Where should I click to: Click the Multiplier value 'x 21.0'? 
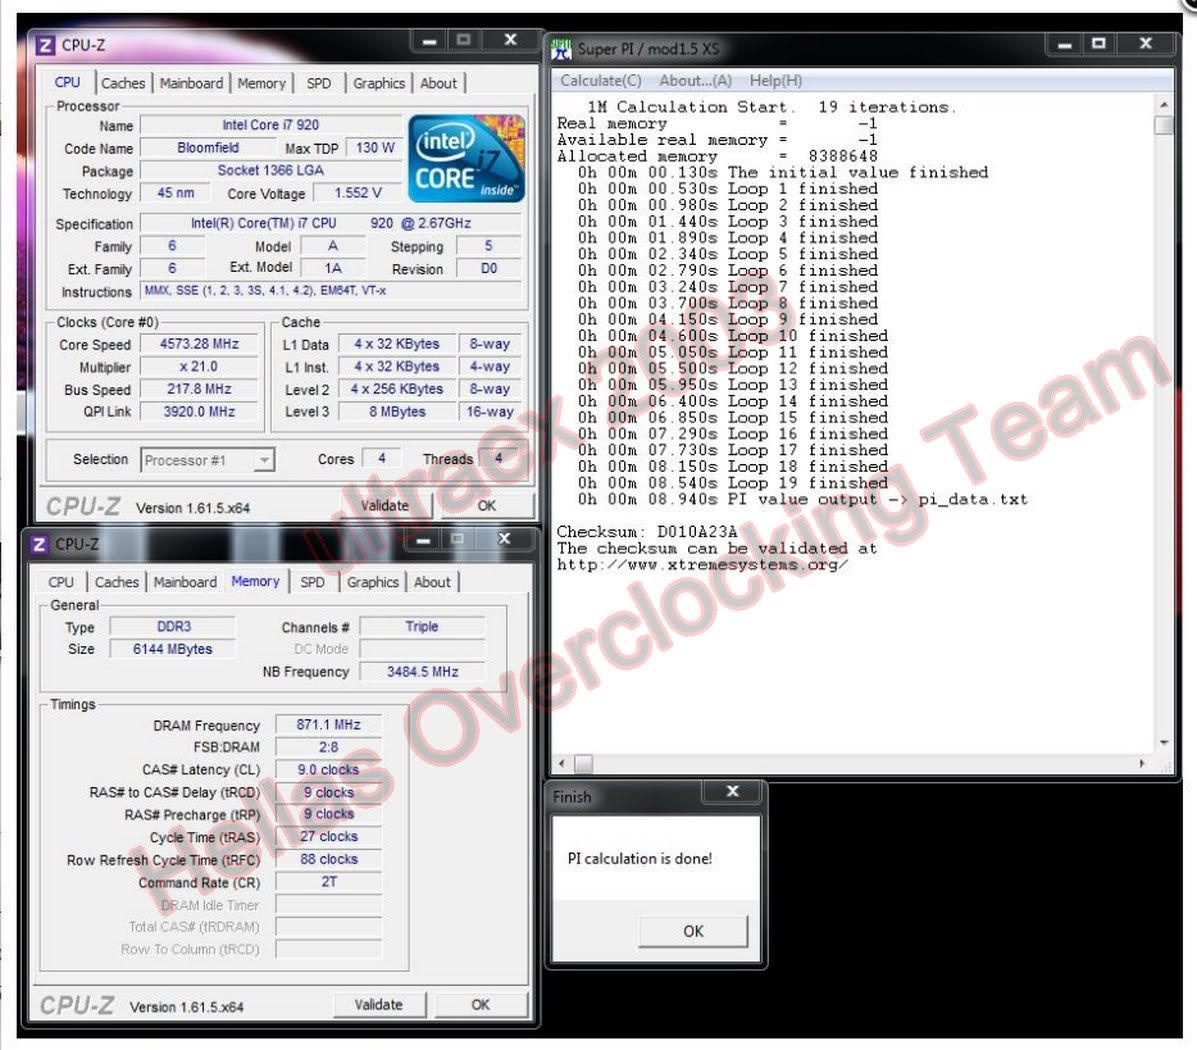coord(199,367)
